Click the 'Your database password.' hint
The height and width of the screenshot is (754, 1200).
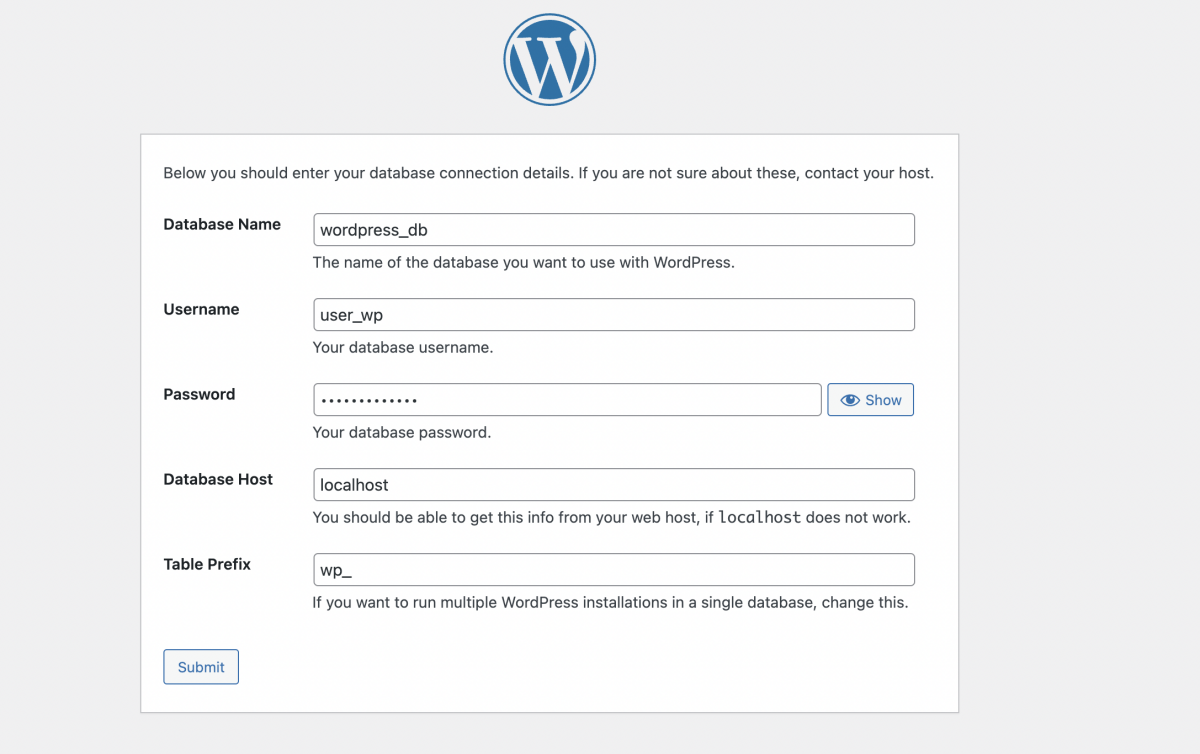(402, 433)
